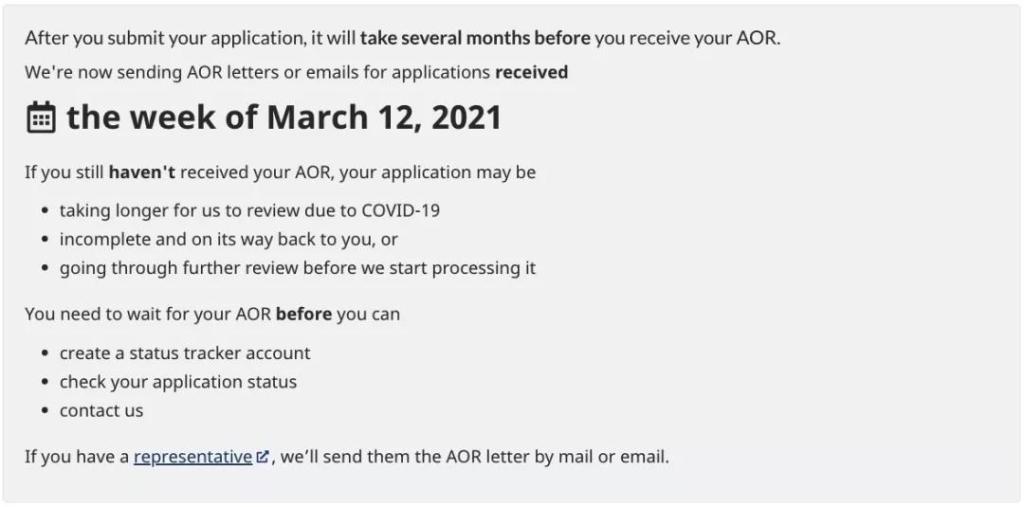Click the "the week of March 12, 2021" heading

pyautogui.click(x=283, y=118)
